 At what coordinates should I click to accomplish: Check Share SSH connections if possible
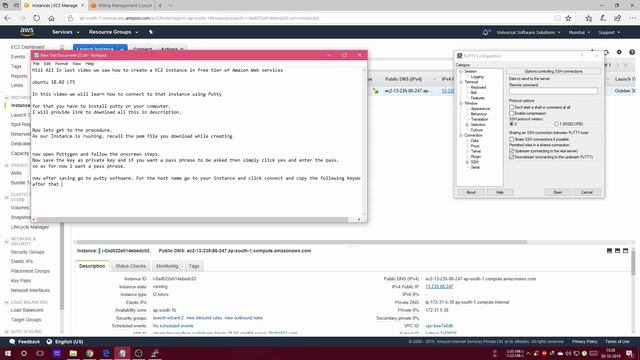[x=511, y=139]
